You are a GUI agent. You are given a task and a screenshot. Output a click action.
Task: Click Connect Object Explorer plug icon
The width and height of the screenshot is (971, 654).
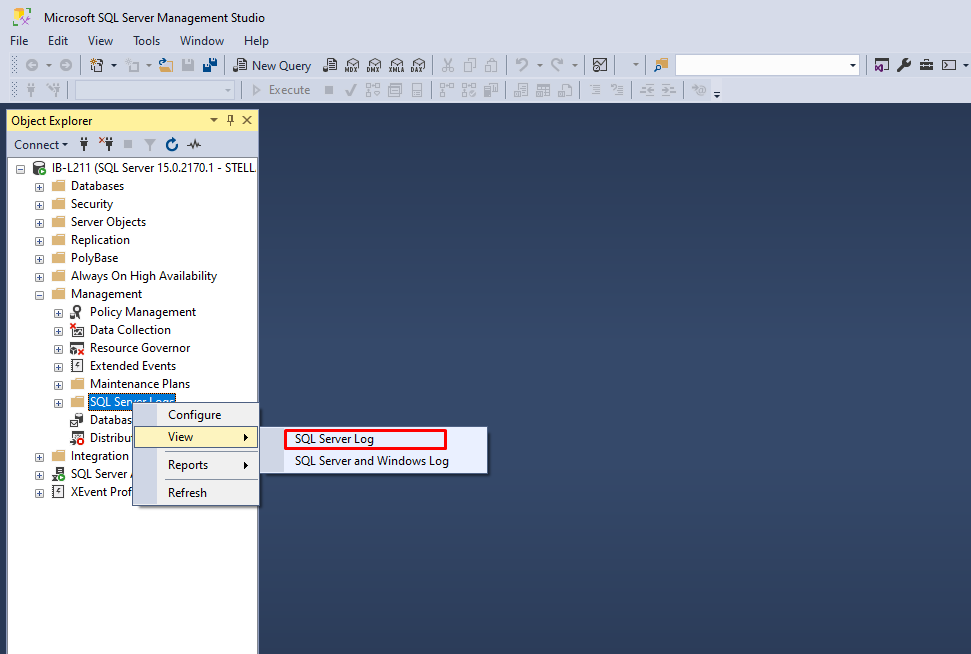click(84, 144)
